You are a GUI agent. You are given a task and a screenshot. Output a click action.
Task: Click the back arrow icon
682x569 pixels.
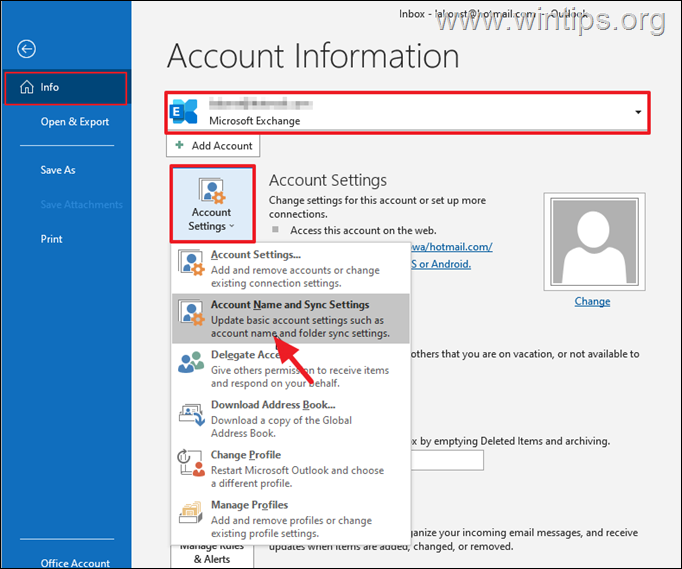pos(27,49)
